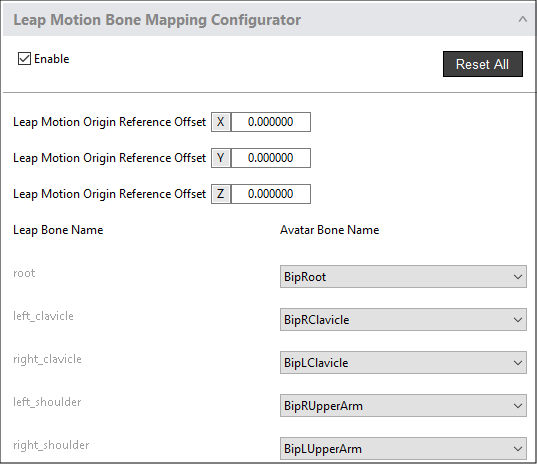
Task: Click the X axis label button
Action: (221, 122)
